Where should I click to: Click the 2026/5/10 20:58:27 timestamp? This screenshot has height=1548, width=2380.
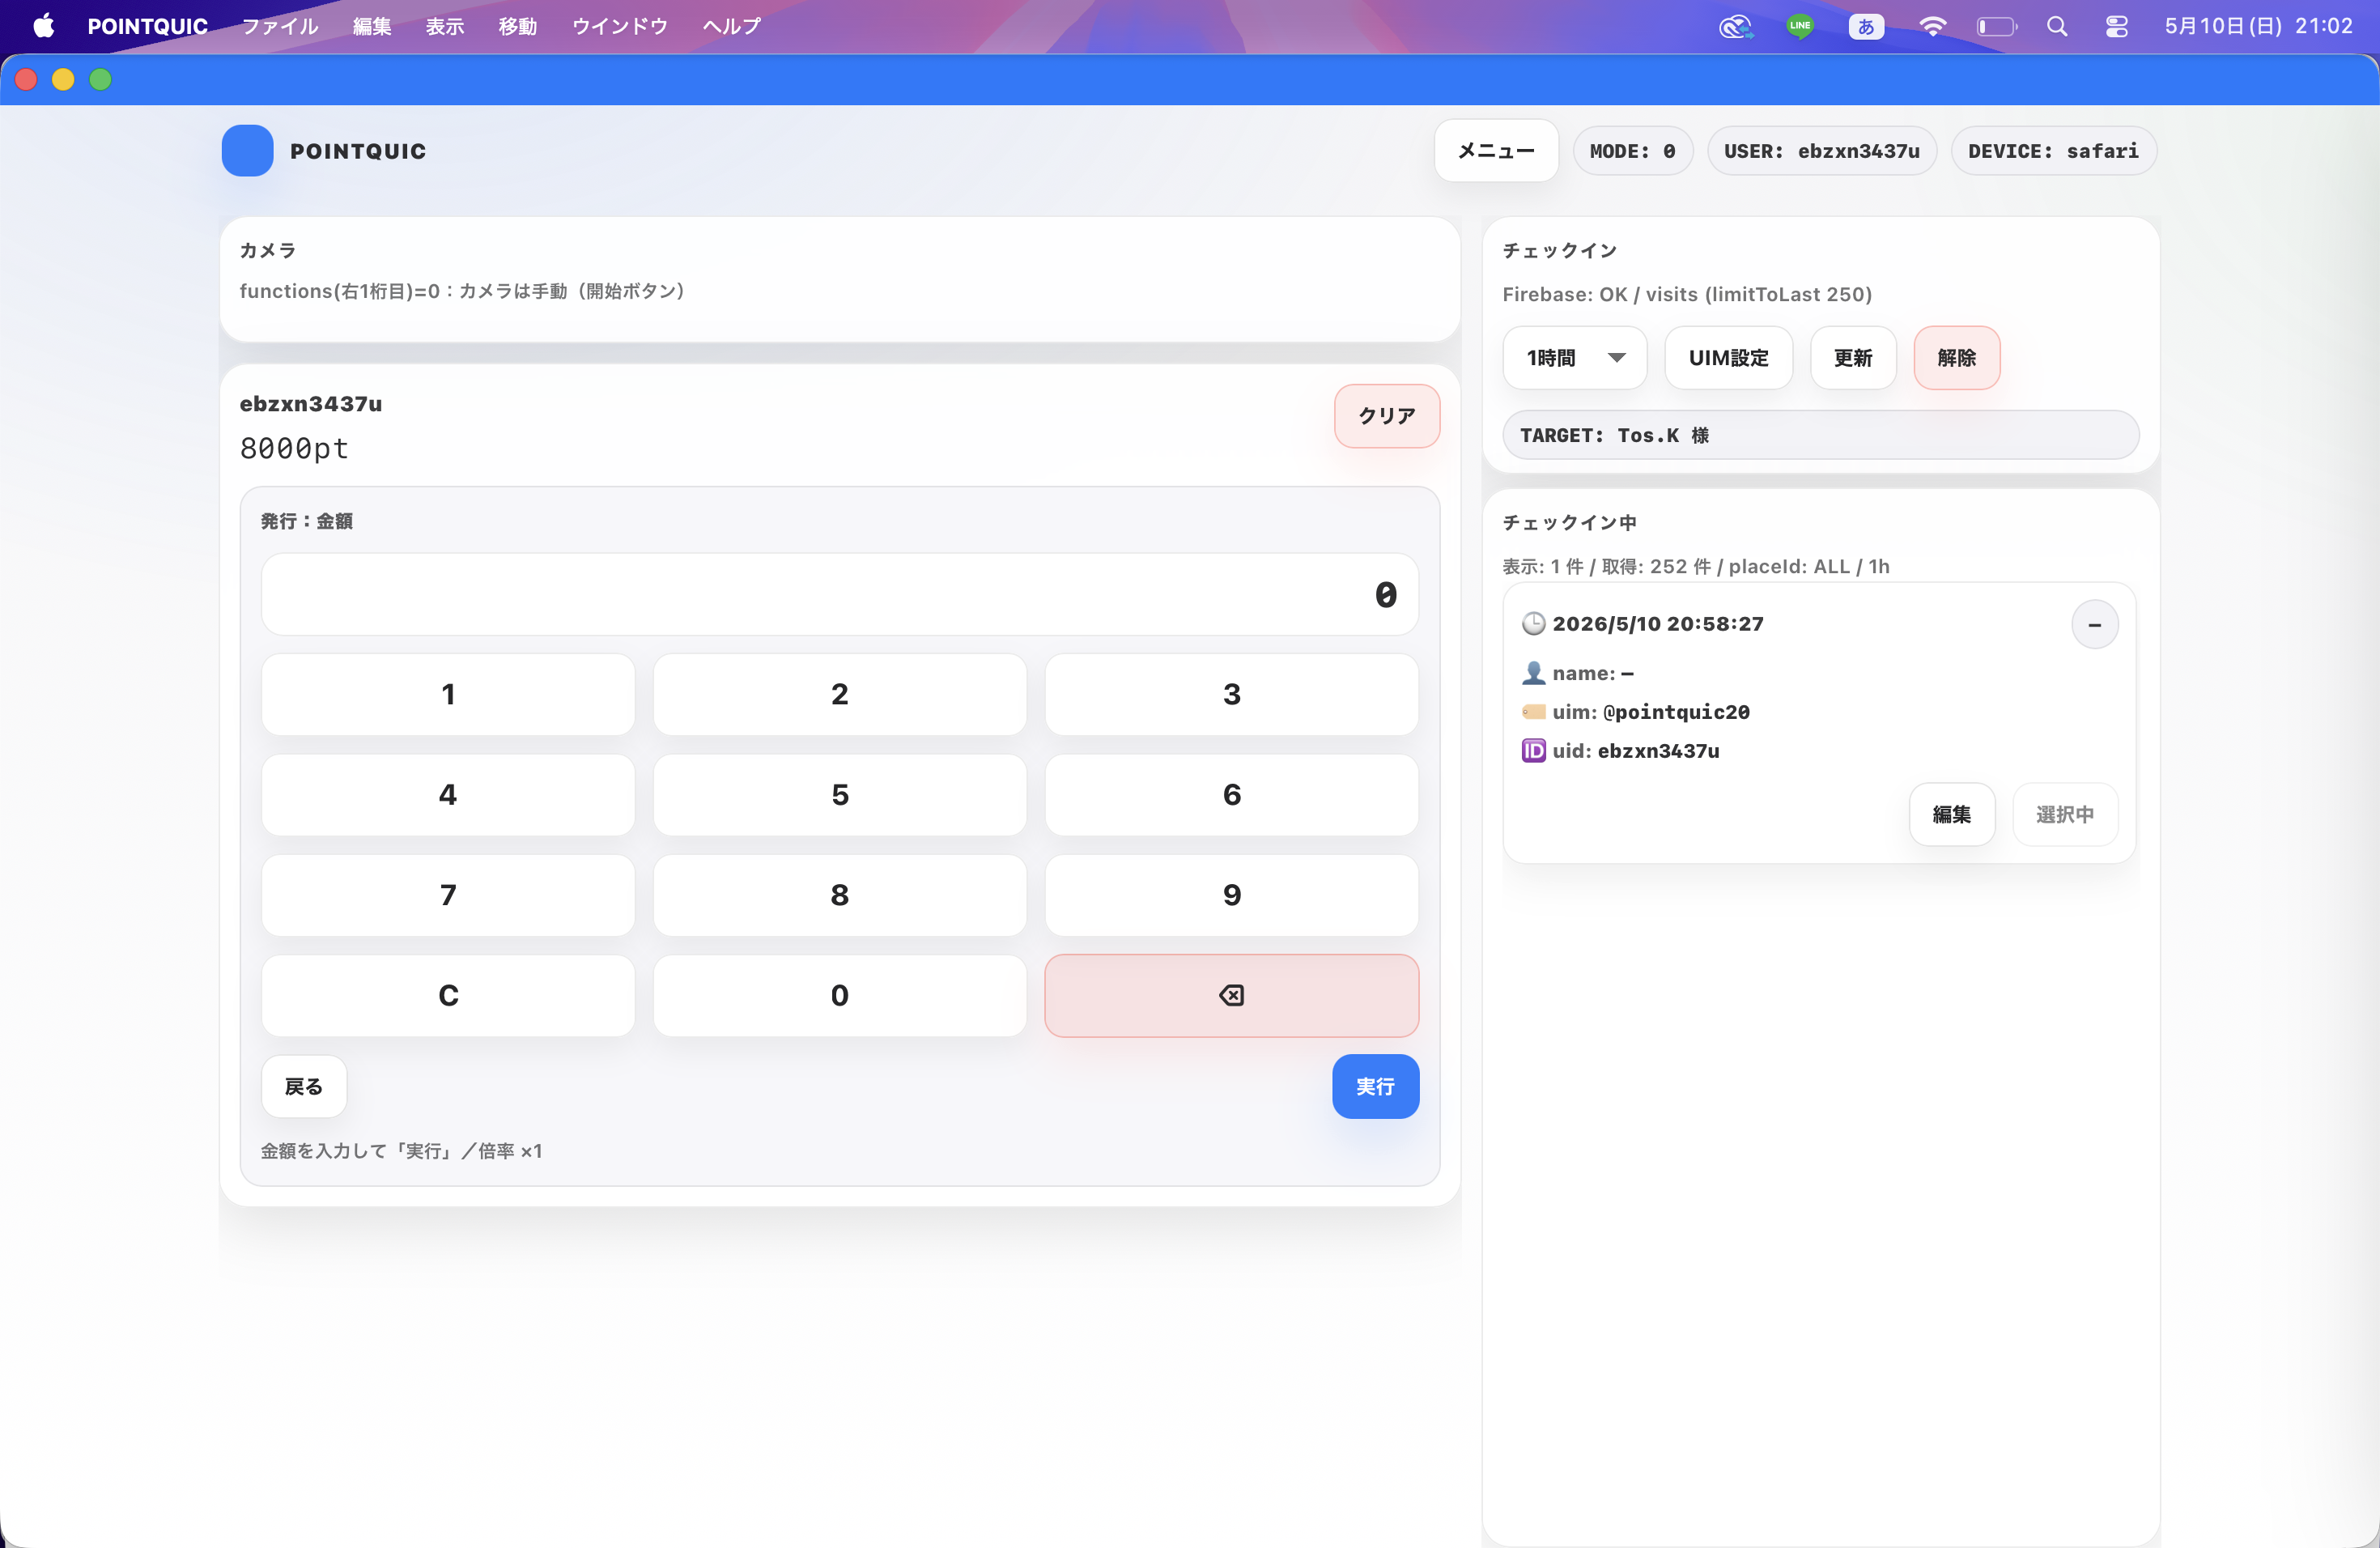1658,624
